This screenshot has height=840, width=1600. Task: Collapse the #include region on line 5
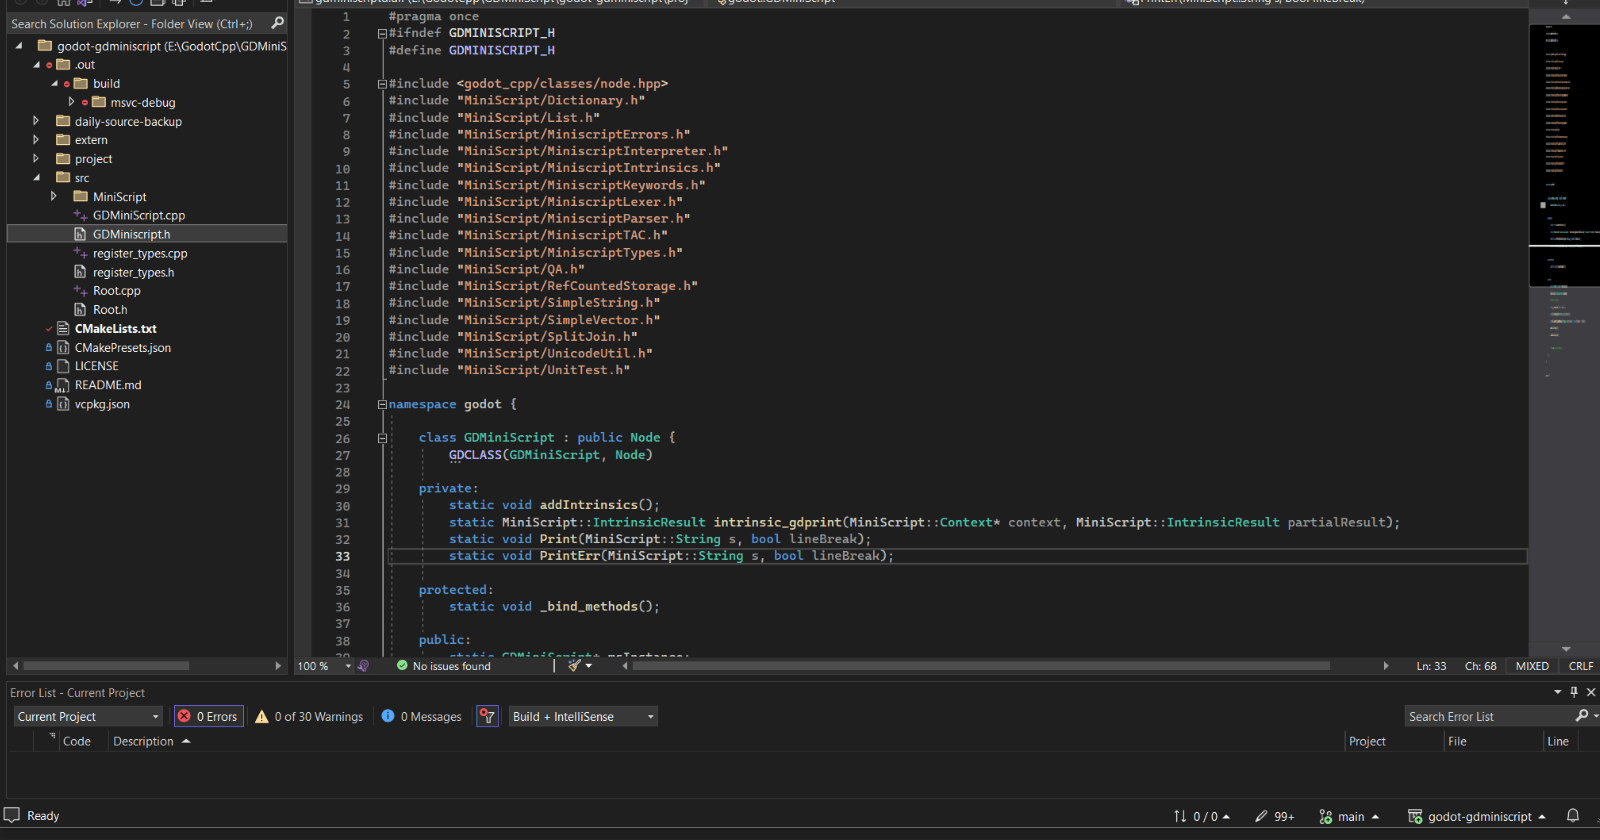click(382, 84)
